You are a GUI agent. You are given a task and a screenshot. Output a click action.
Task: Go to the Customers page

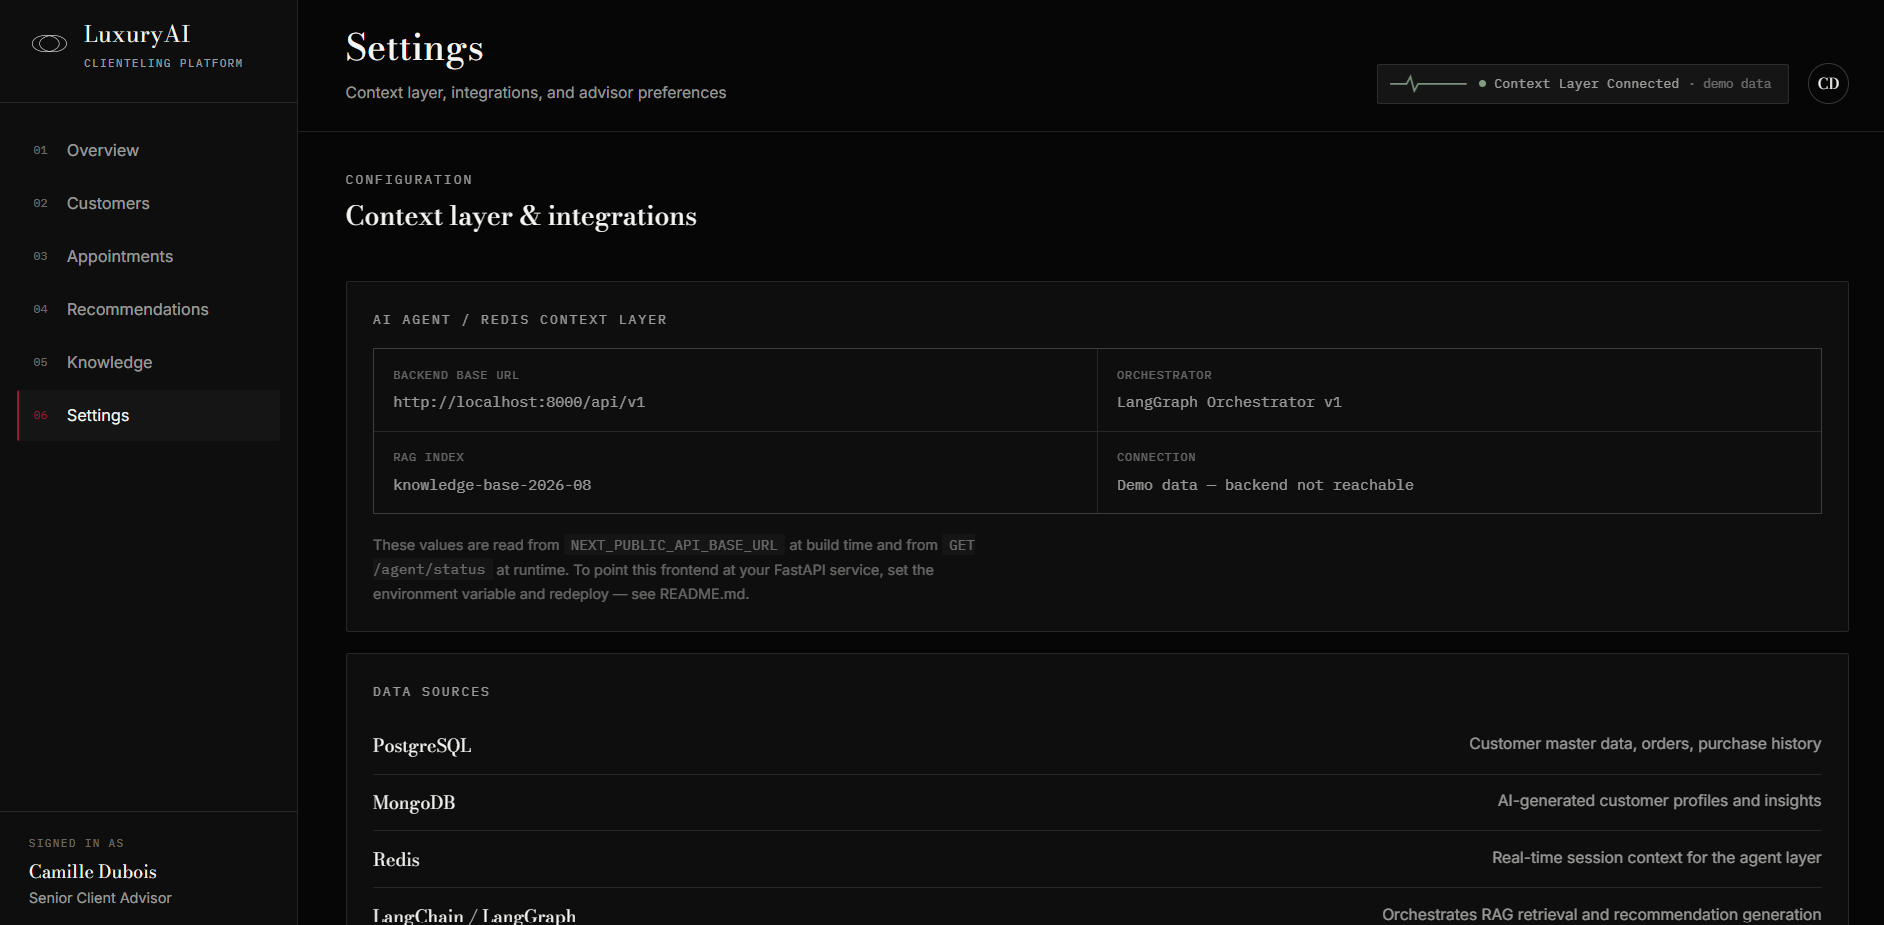click(148, 203)
